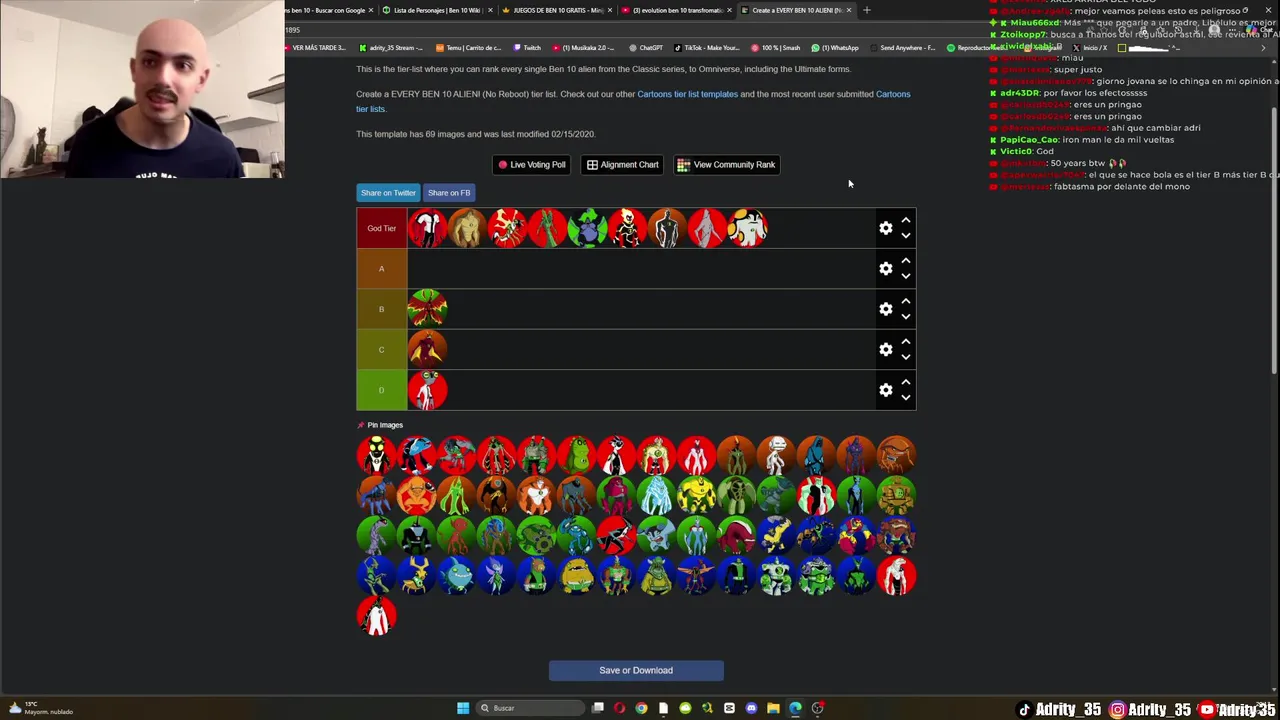Open Opera from the taskbar
Screen dimensions: 1280x720
[x=619, y=708]
